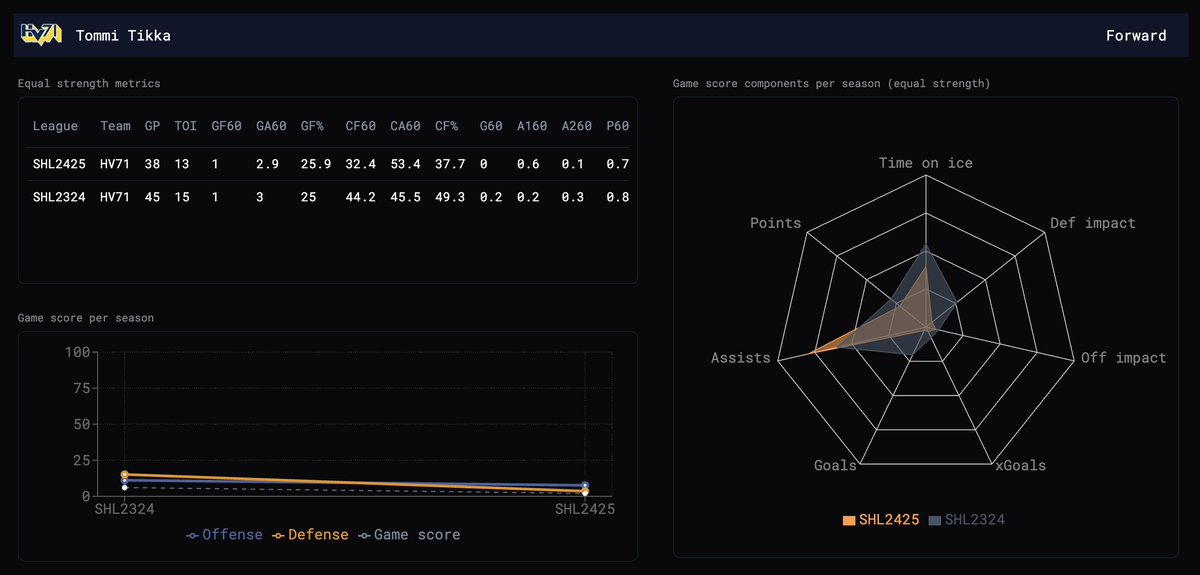The height and width of the screenshot is (575, 1200).
Task: Toggle the Game score series legend
Action: point(410,535)
